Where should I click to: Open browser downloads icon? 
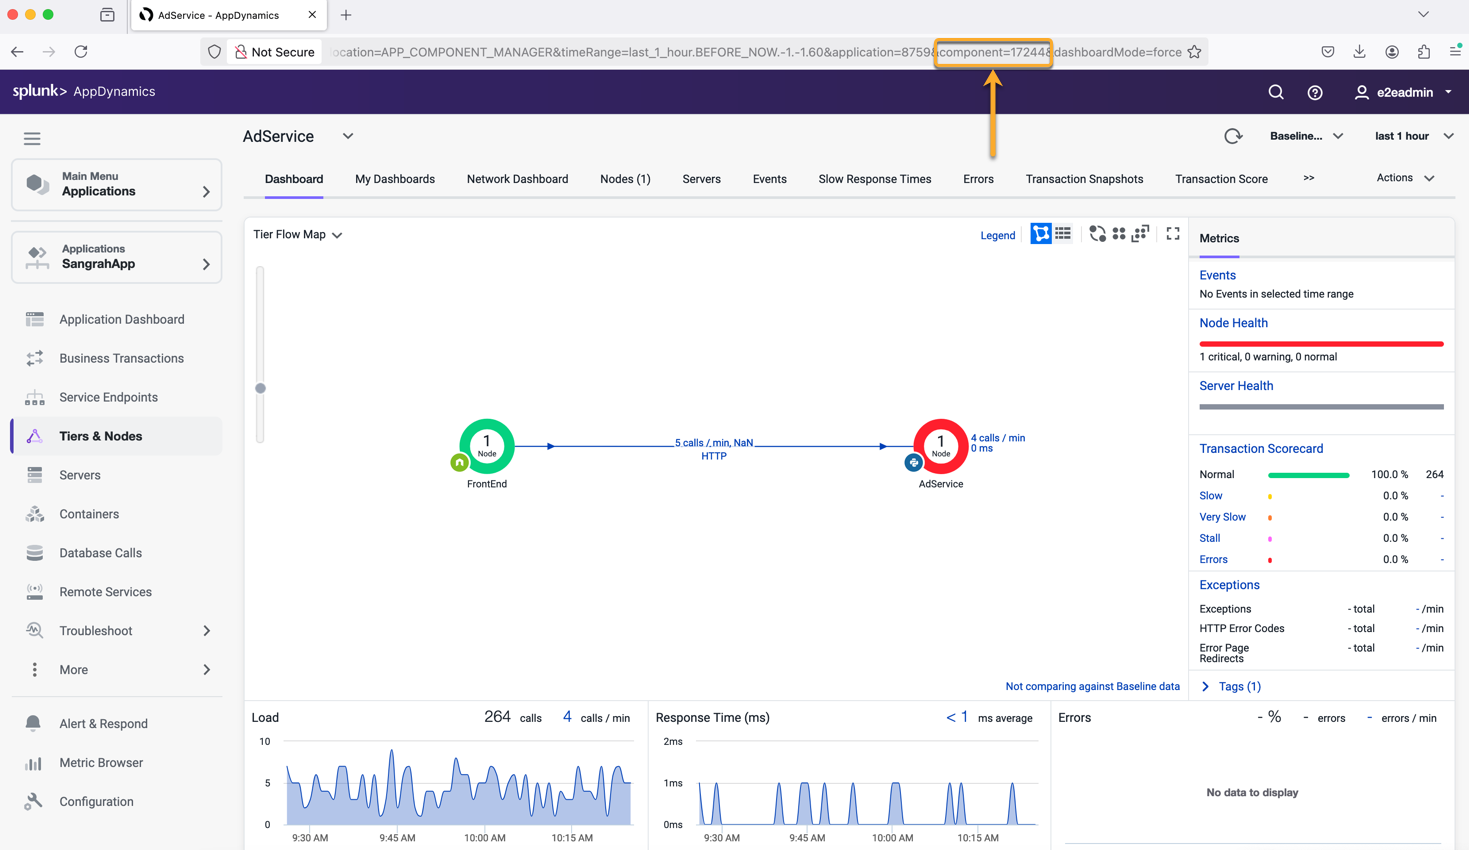pyautogui.click(x=1359, y=52)
